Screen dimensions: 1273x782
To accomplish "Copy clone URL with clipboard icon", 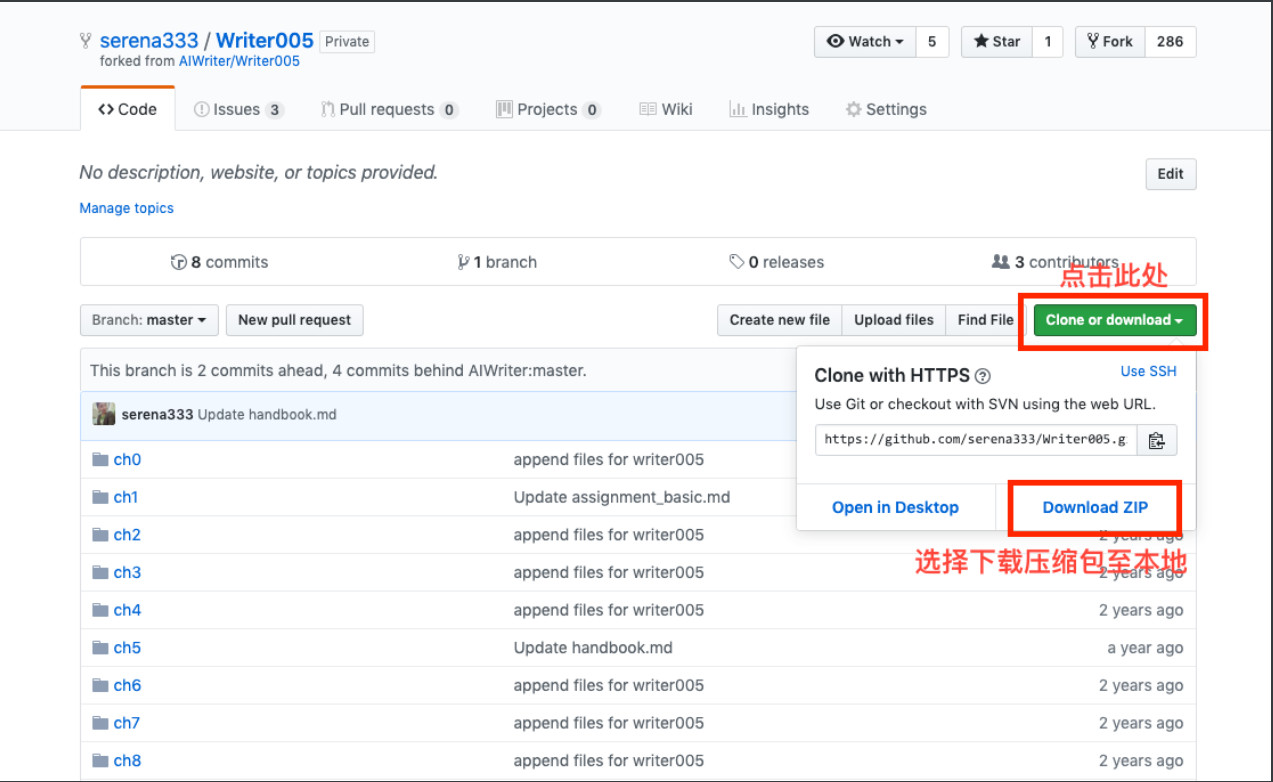I will (1157, 440).
